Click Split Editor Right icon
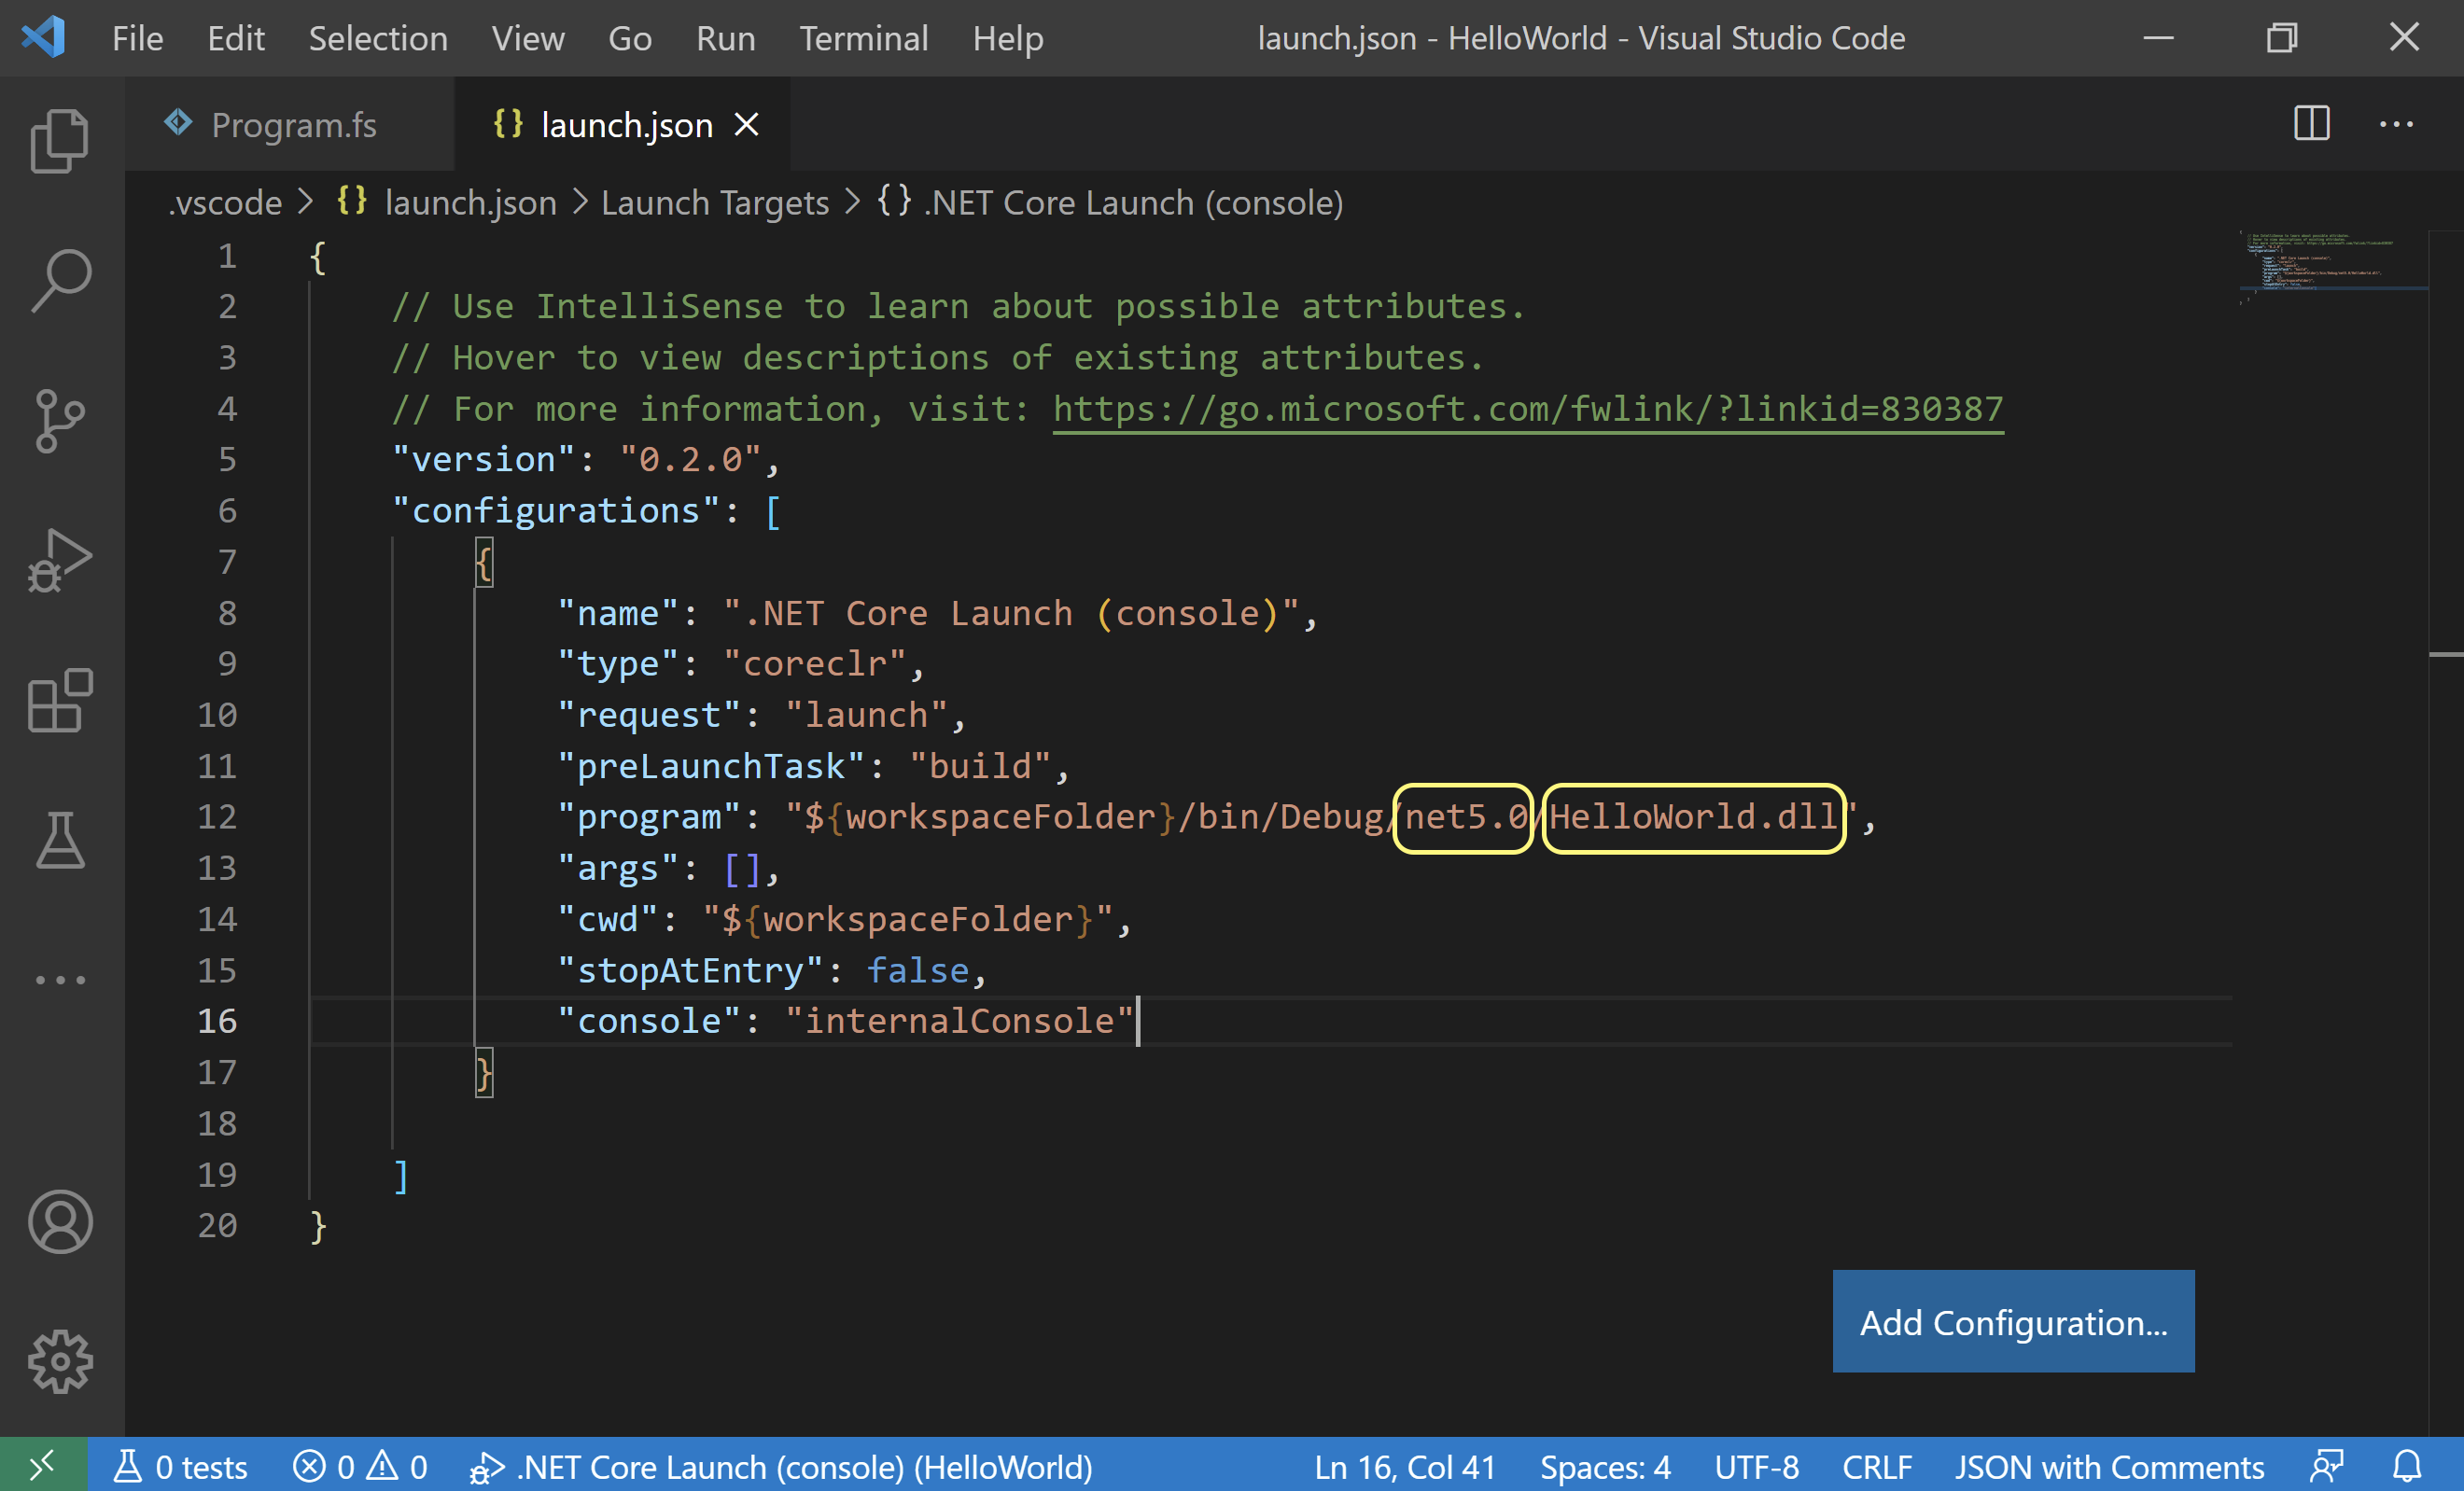Screen dimensions: 2464x1491 (x=2311, y=125)
